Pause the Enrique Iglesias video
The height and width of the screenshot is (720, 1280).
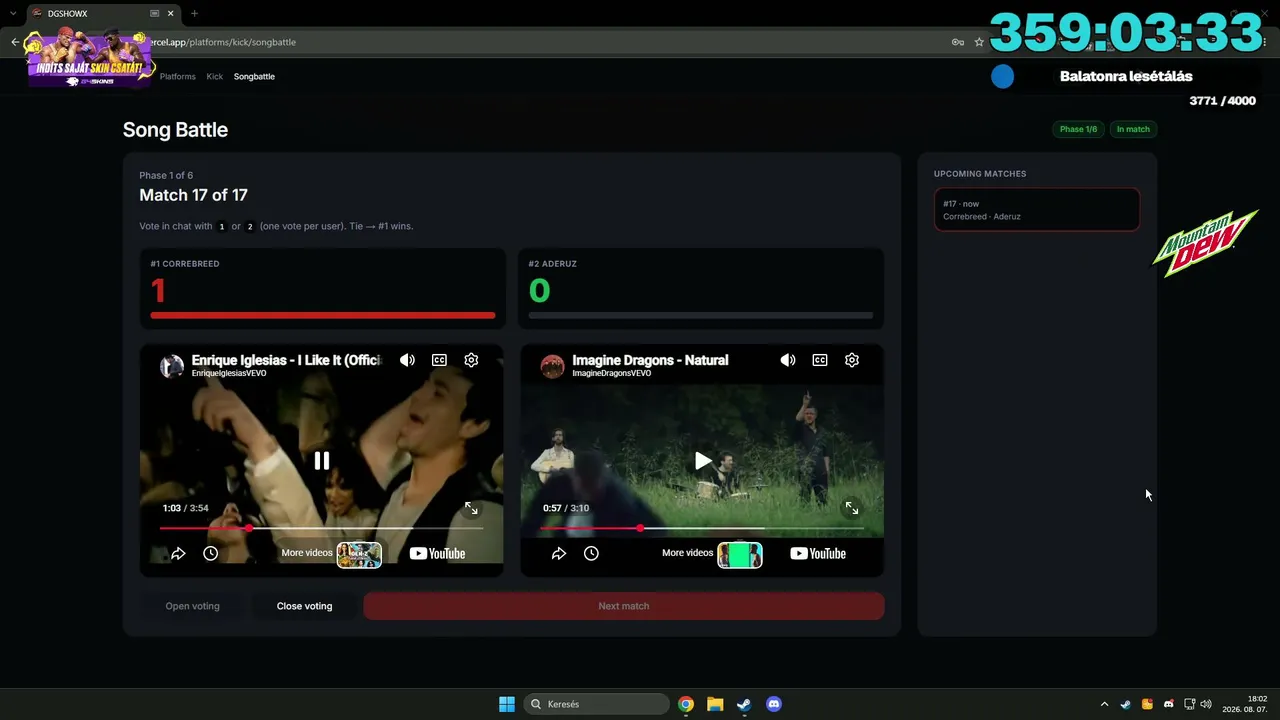tap(322, 461)
